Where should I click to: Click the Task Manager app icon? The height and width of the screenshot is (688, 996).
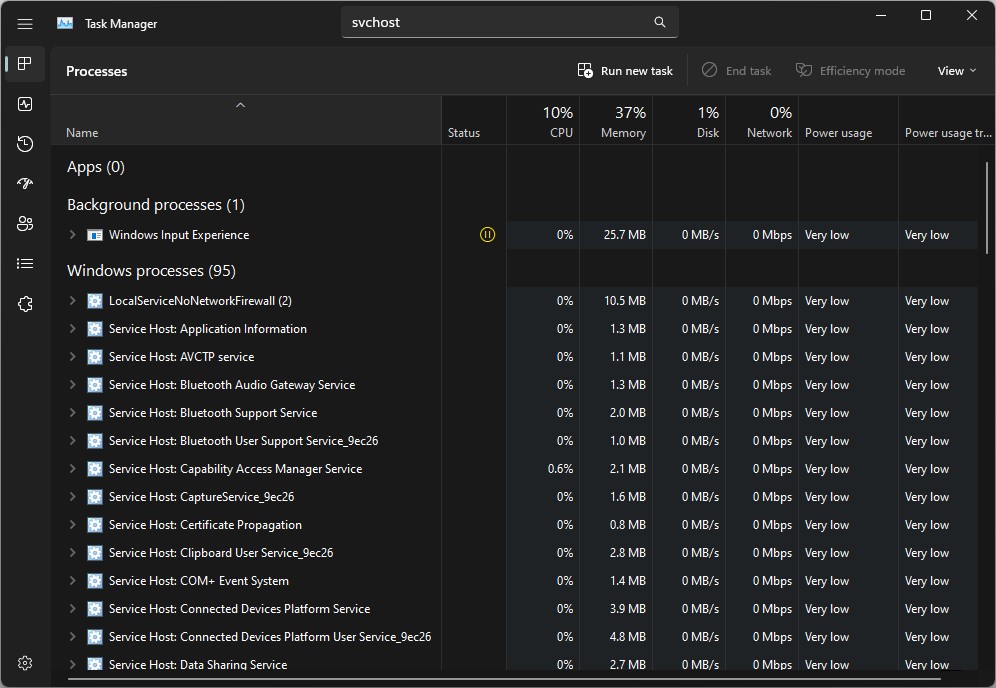pos(65,24)
